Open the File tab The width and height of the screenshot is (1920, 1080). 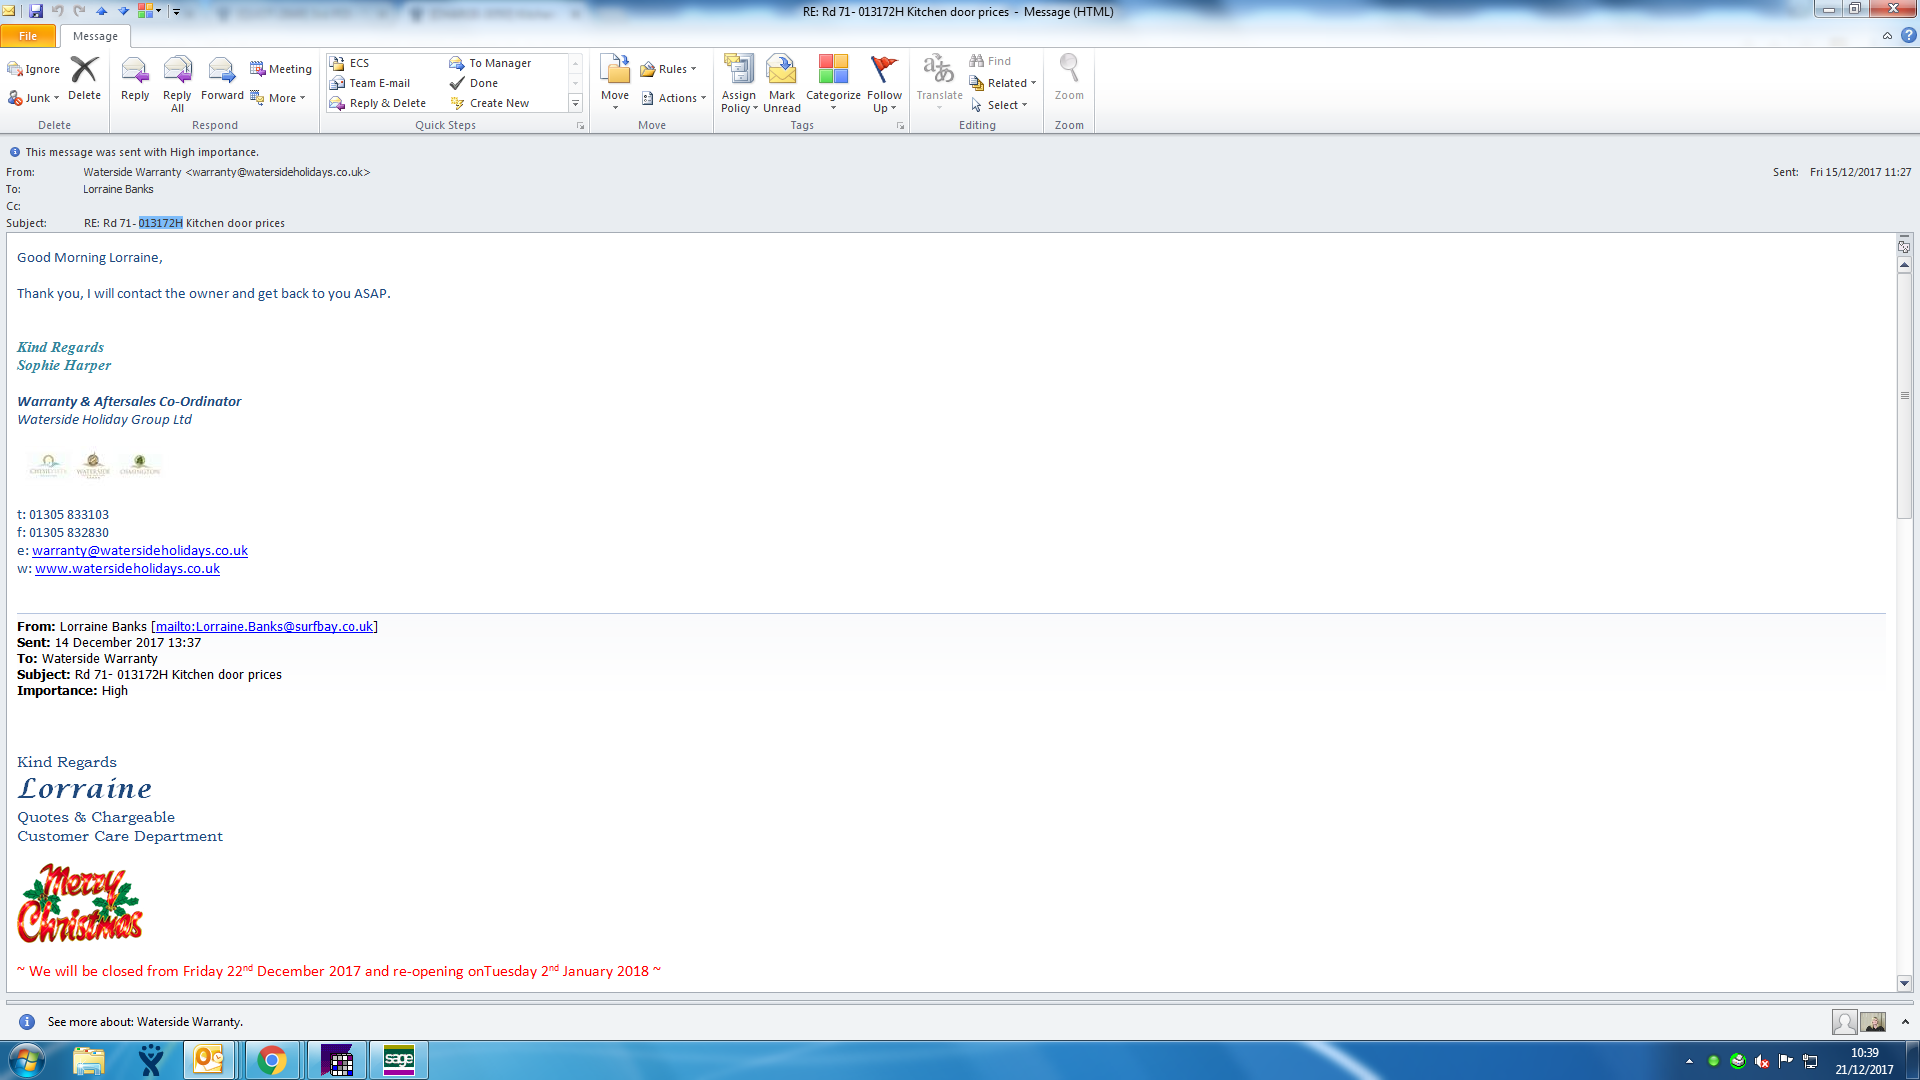28,36
